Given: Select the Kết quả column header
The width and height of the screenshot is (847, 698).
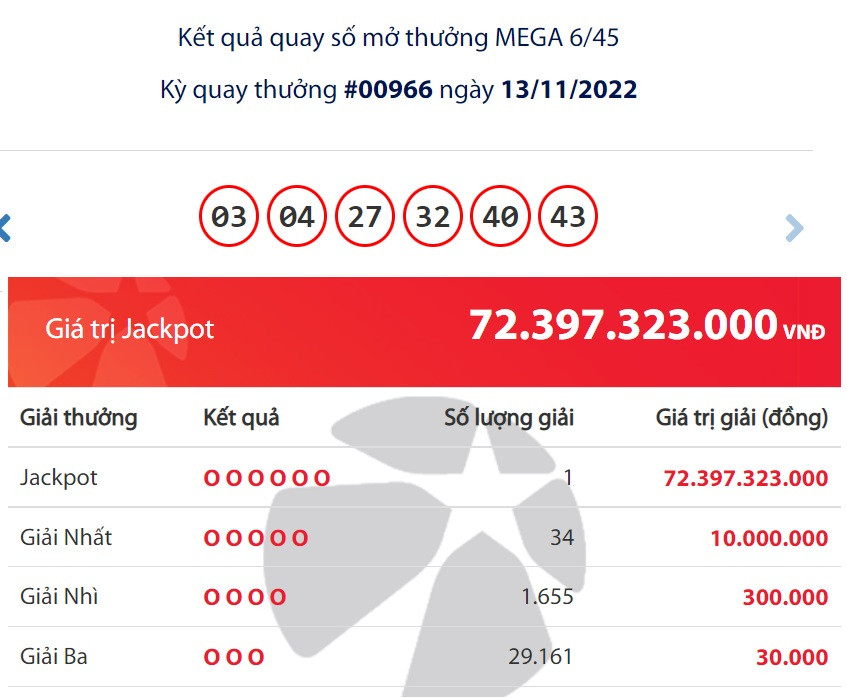Looking at the screenshot, I should coord(241,418).
